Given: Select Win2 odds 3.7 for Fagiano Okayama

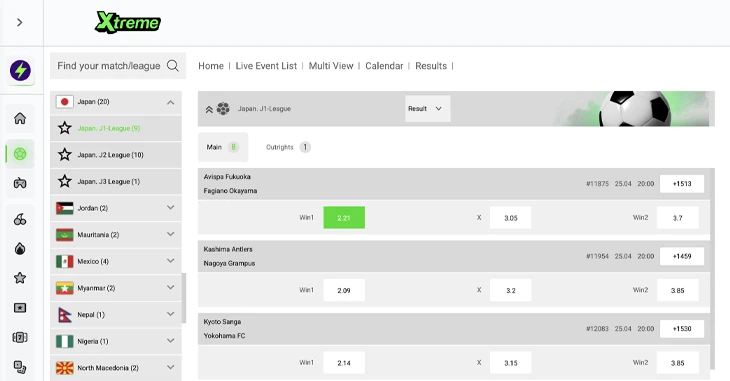Looking at the screenshot, I should tap(677, 218).
